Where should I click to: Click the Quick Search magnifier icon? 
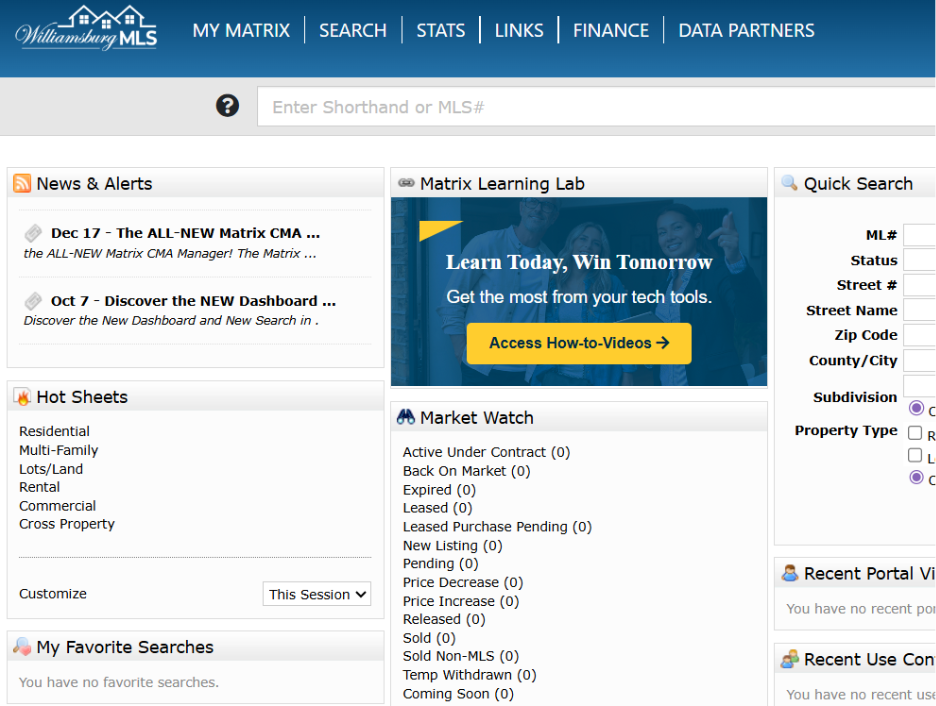789,183
